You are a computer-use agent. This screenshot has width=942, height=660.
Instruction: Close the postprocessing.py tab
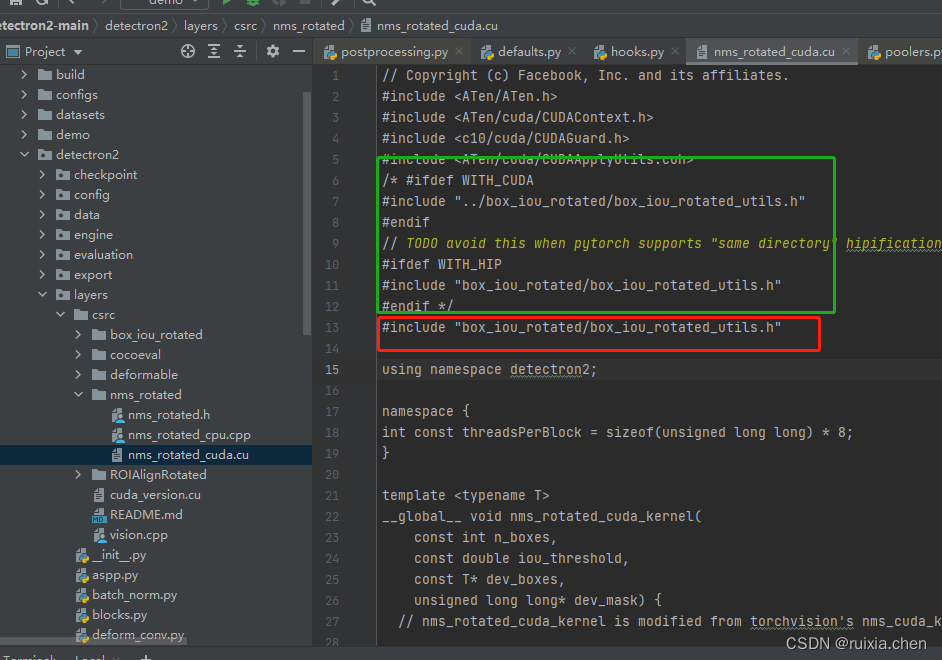[x=459, y=51]
